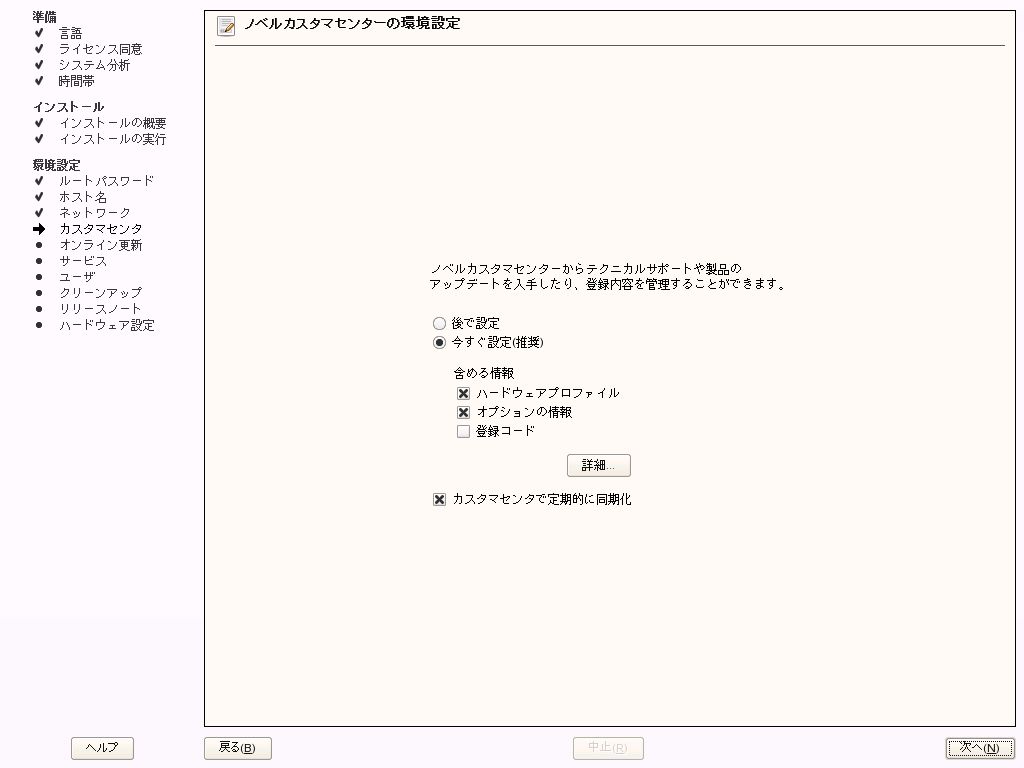Uncheck the ハードウェアプロファイル checkbox

click(463, 393)
